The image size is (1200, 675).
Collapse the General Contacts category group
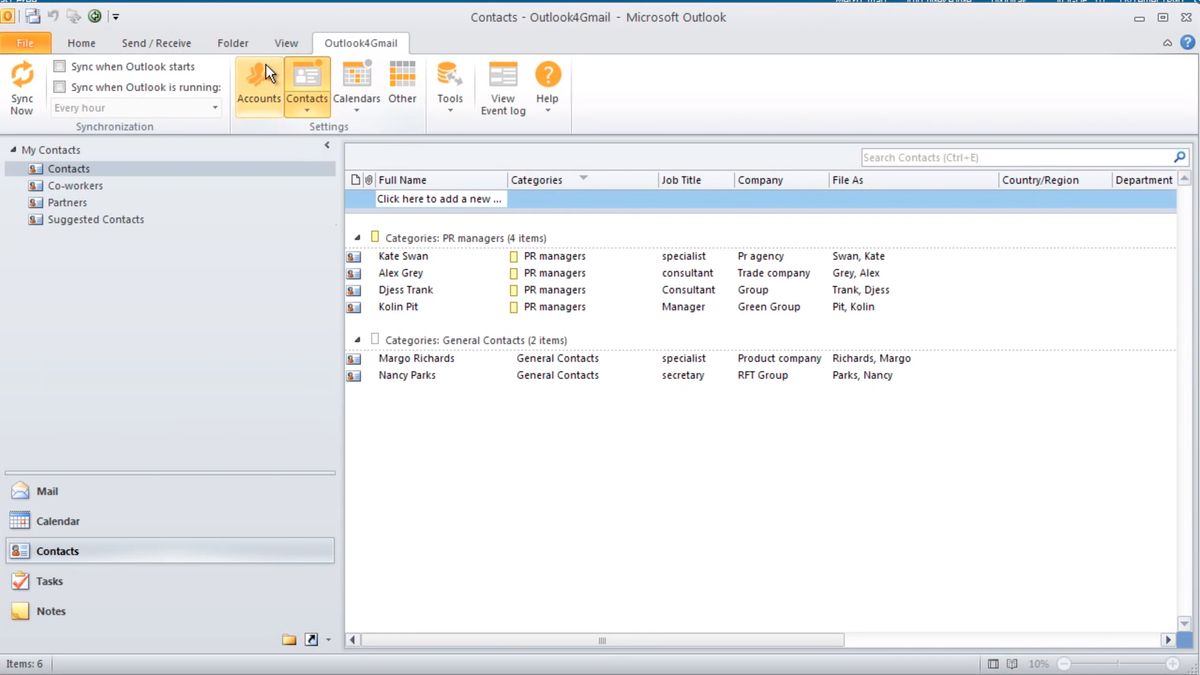pos(358,340)
